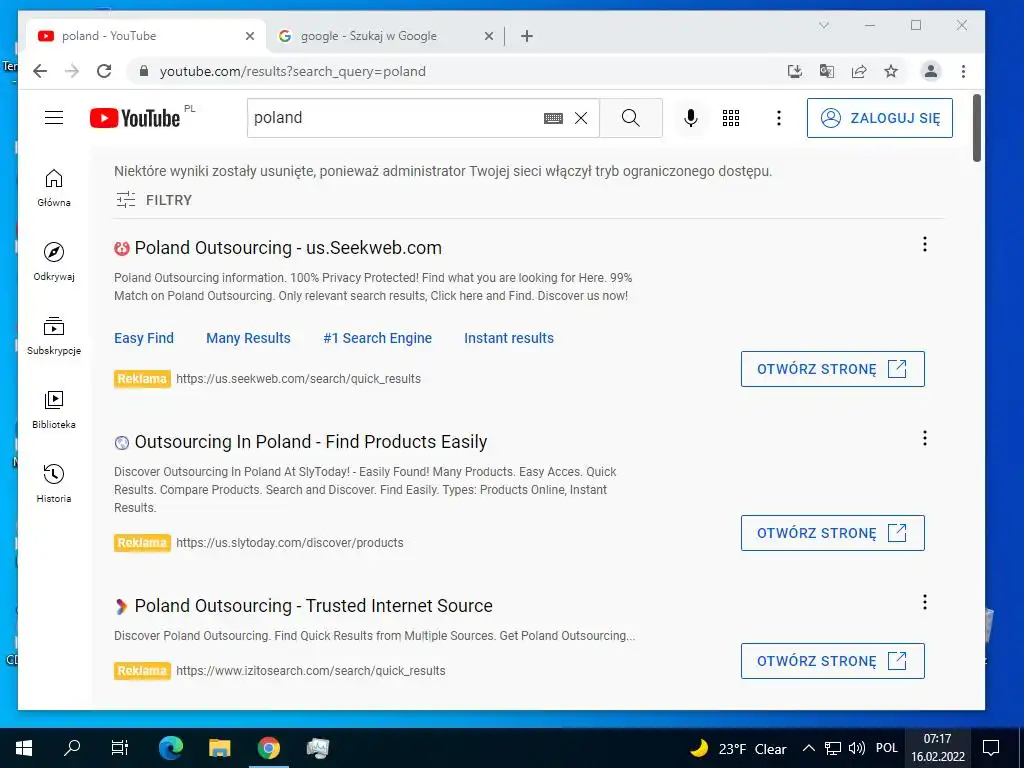
Task: Open Poland Outsourcing - us.Seekweb.com title
Action: (x=288, y=248)
